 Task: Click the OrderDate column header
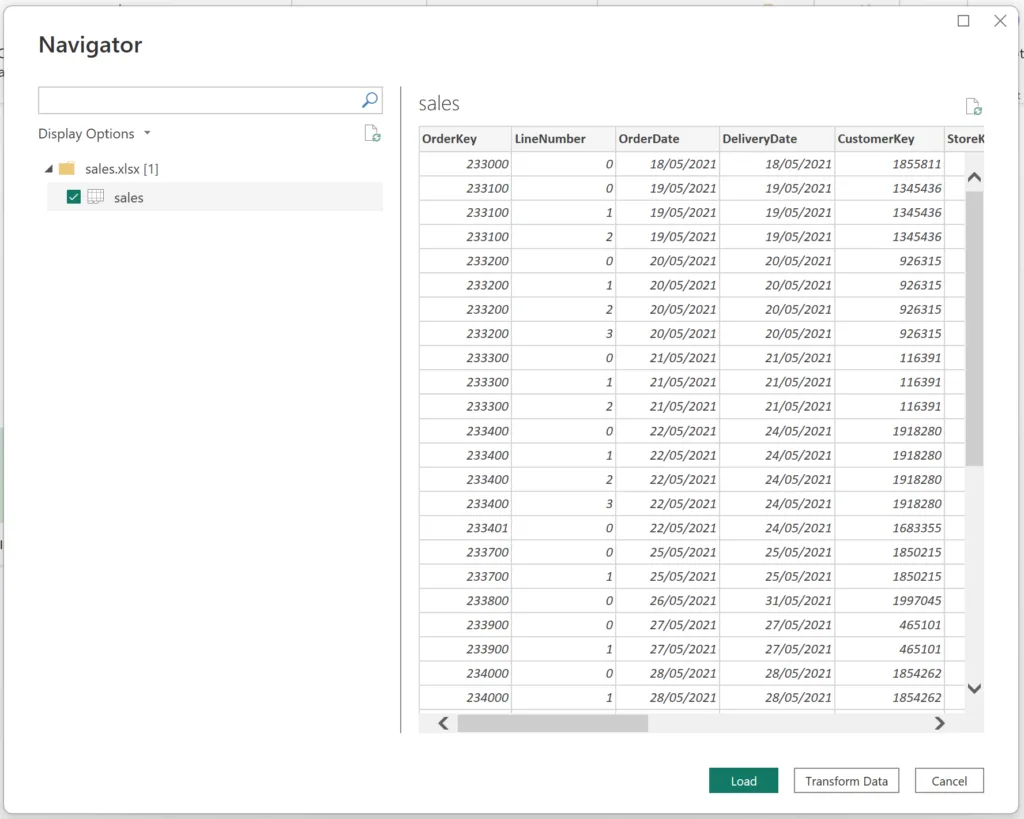(x=667, y=138)
